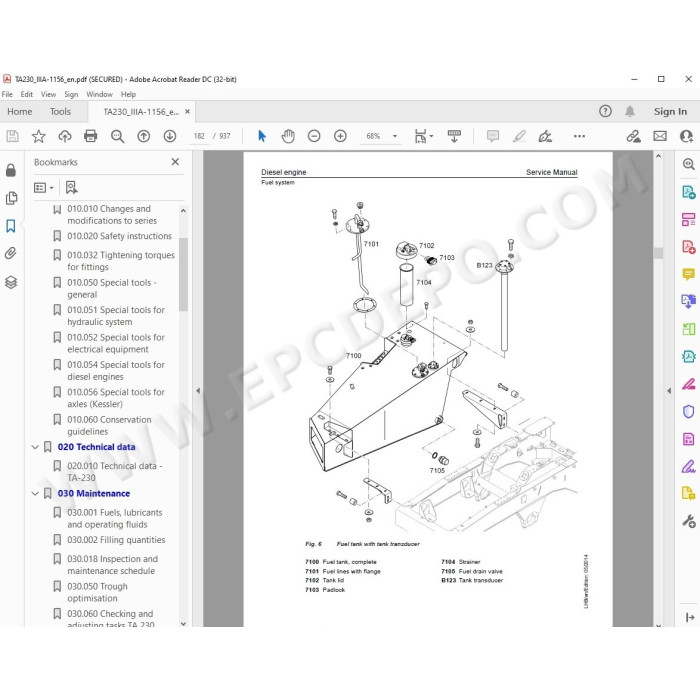700x700 pixels.
Task: Open 030.050 Trough optimisation bookmark
Action: coord(97,592)
